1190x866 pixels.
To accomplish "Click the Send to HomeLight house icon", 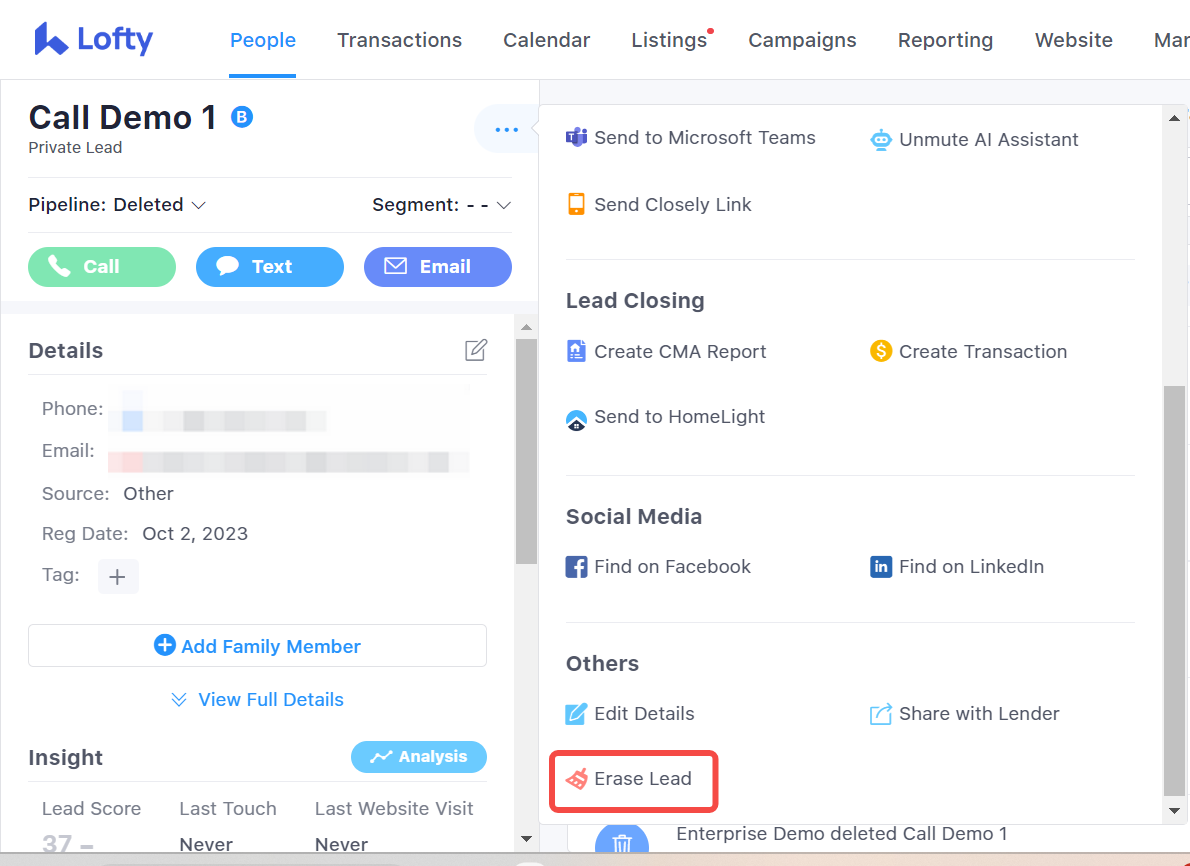I will coord(576,418).
